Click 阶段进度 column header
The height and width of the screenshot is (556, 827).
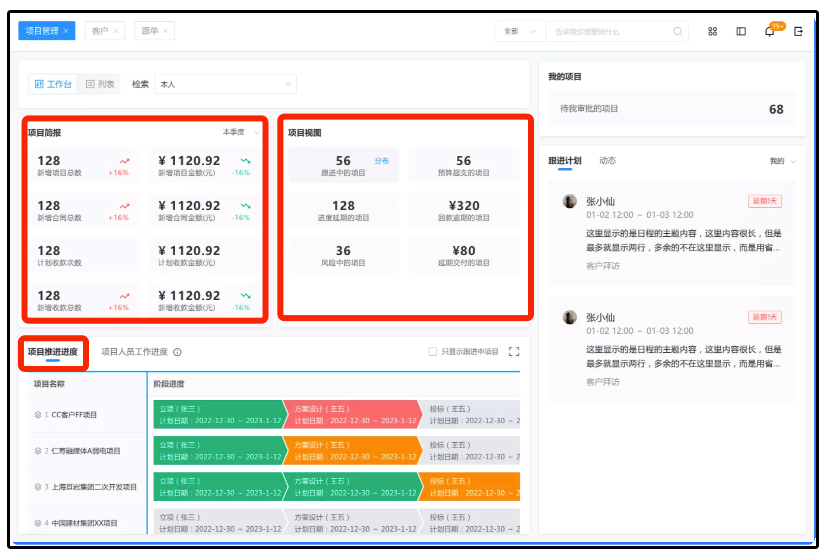coord(169,384)
